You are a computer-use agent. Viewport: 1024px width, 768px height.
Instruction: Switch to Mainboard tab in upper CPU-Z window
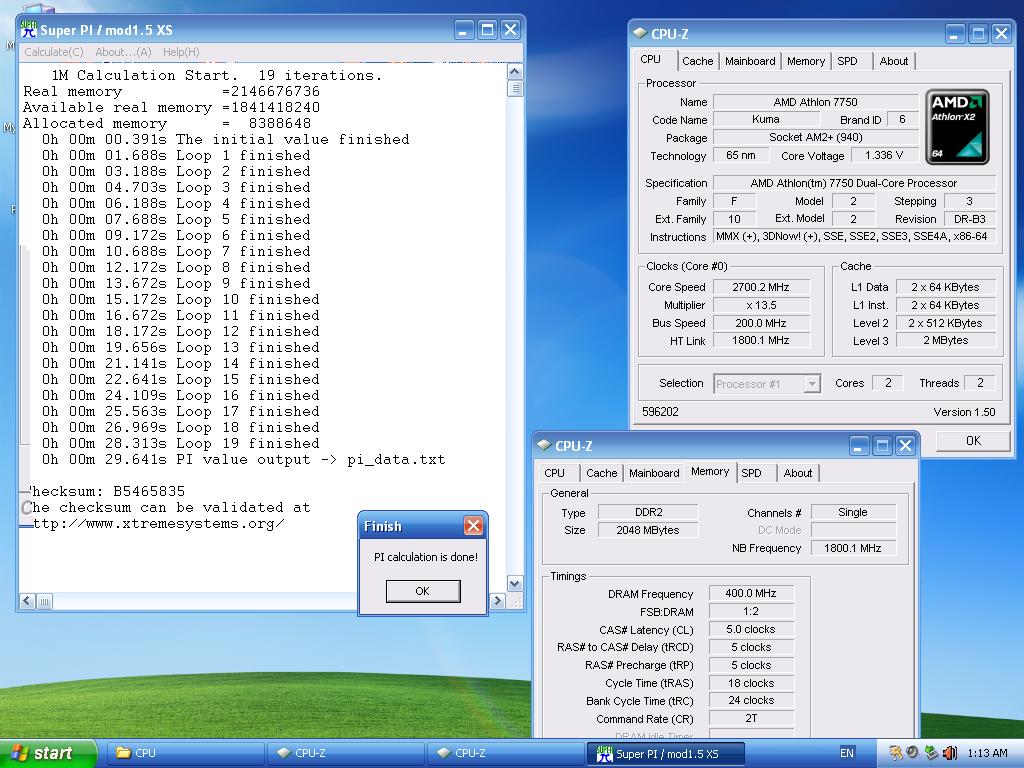pyautogui.click(x=750, y=61)
